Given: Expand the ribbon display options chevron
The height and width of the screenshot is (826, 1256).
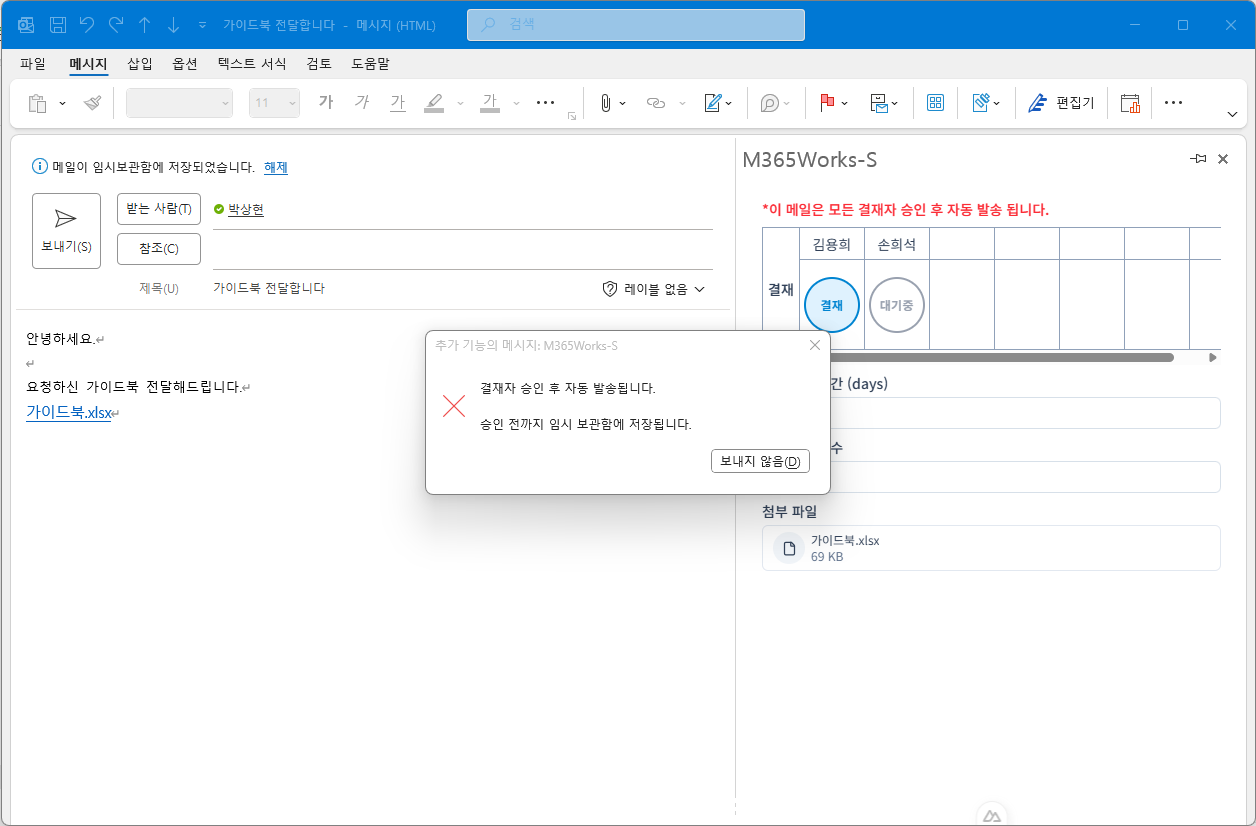Looking at the screenshot, I should pos(1232,115).
